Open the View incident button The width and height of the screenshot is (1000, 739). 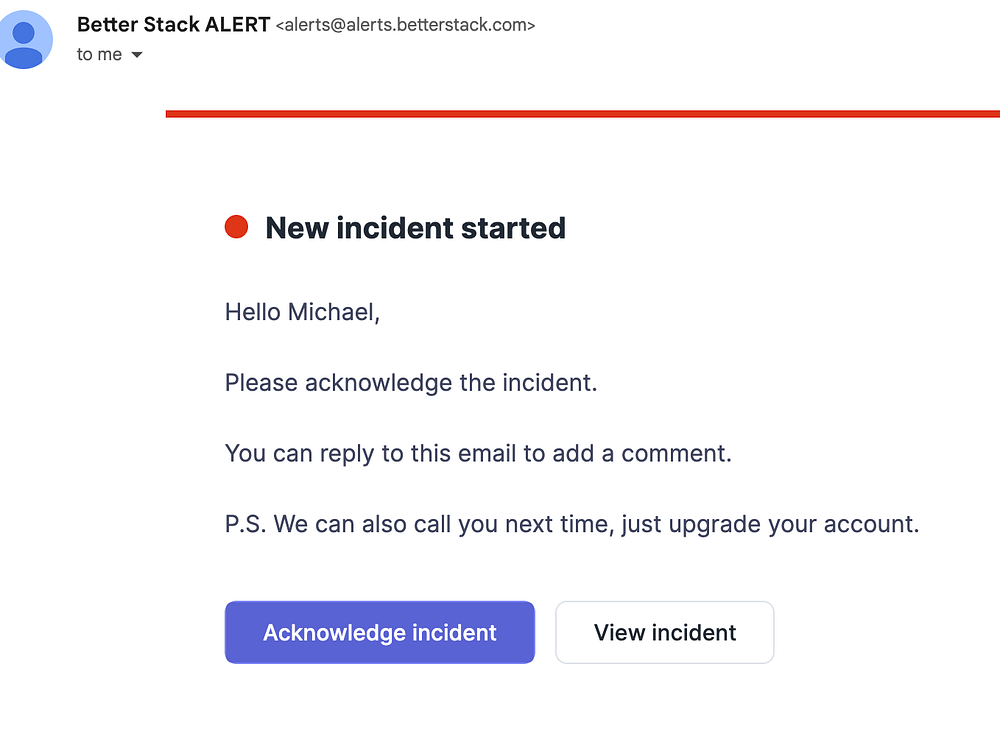coord(665,632)
